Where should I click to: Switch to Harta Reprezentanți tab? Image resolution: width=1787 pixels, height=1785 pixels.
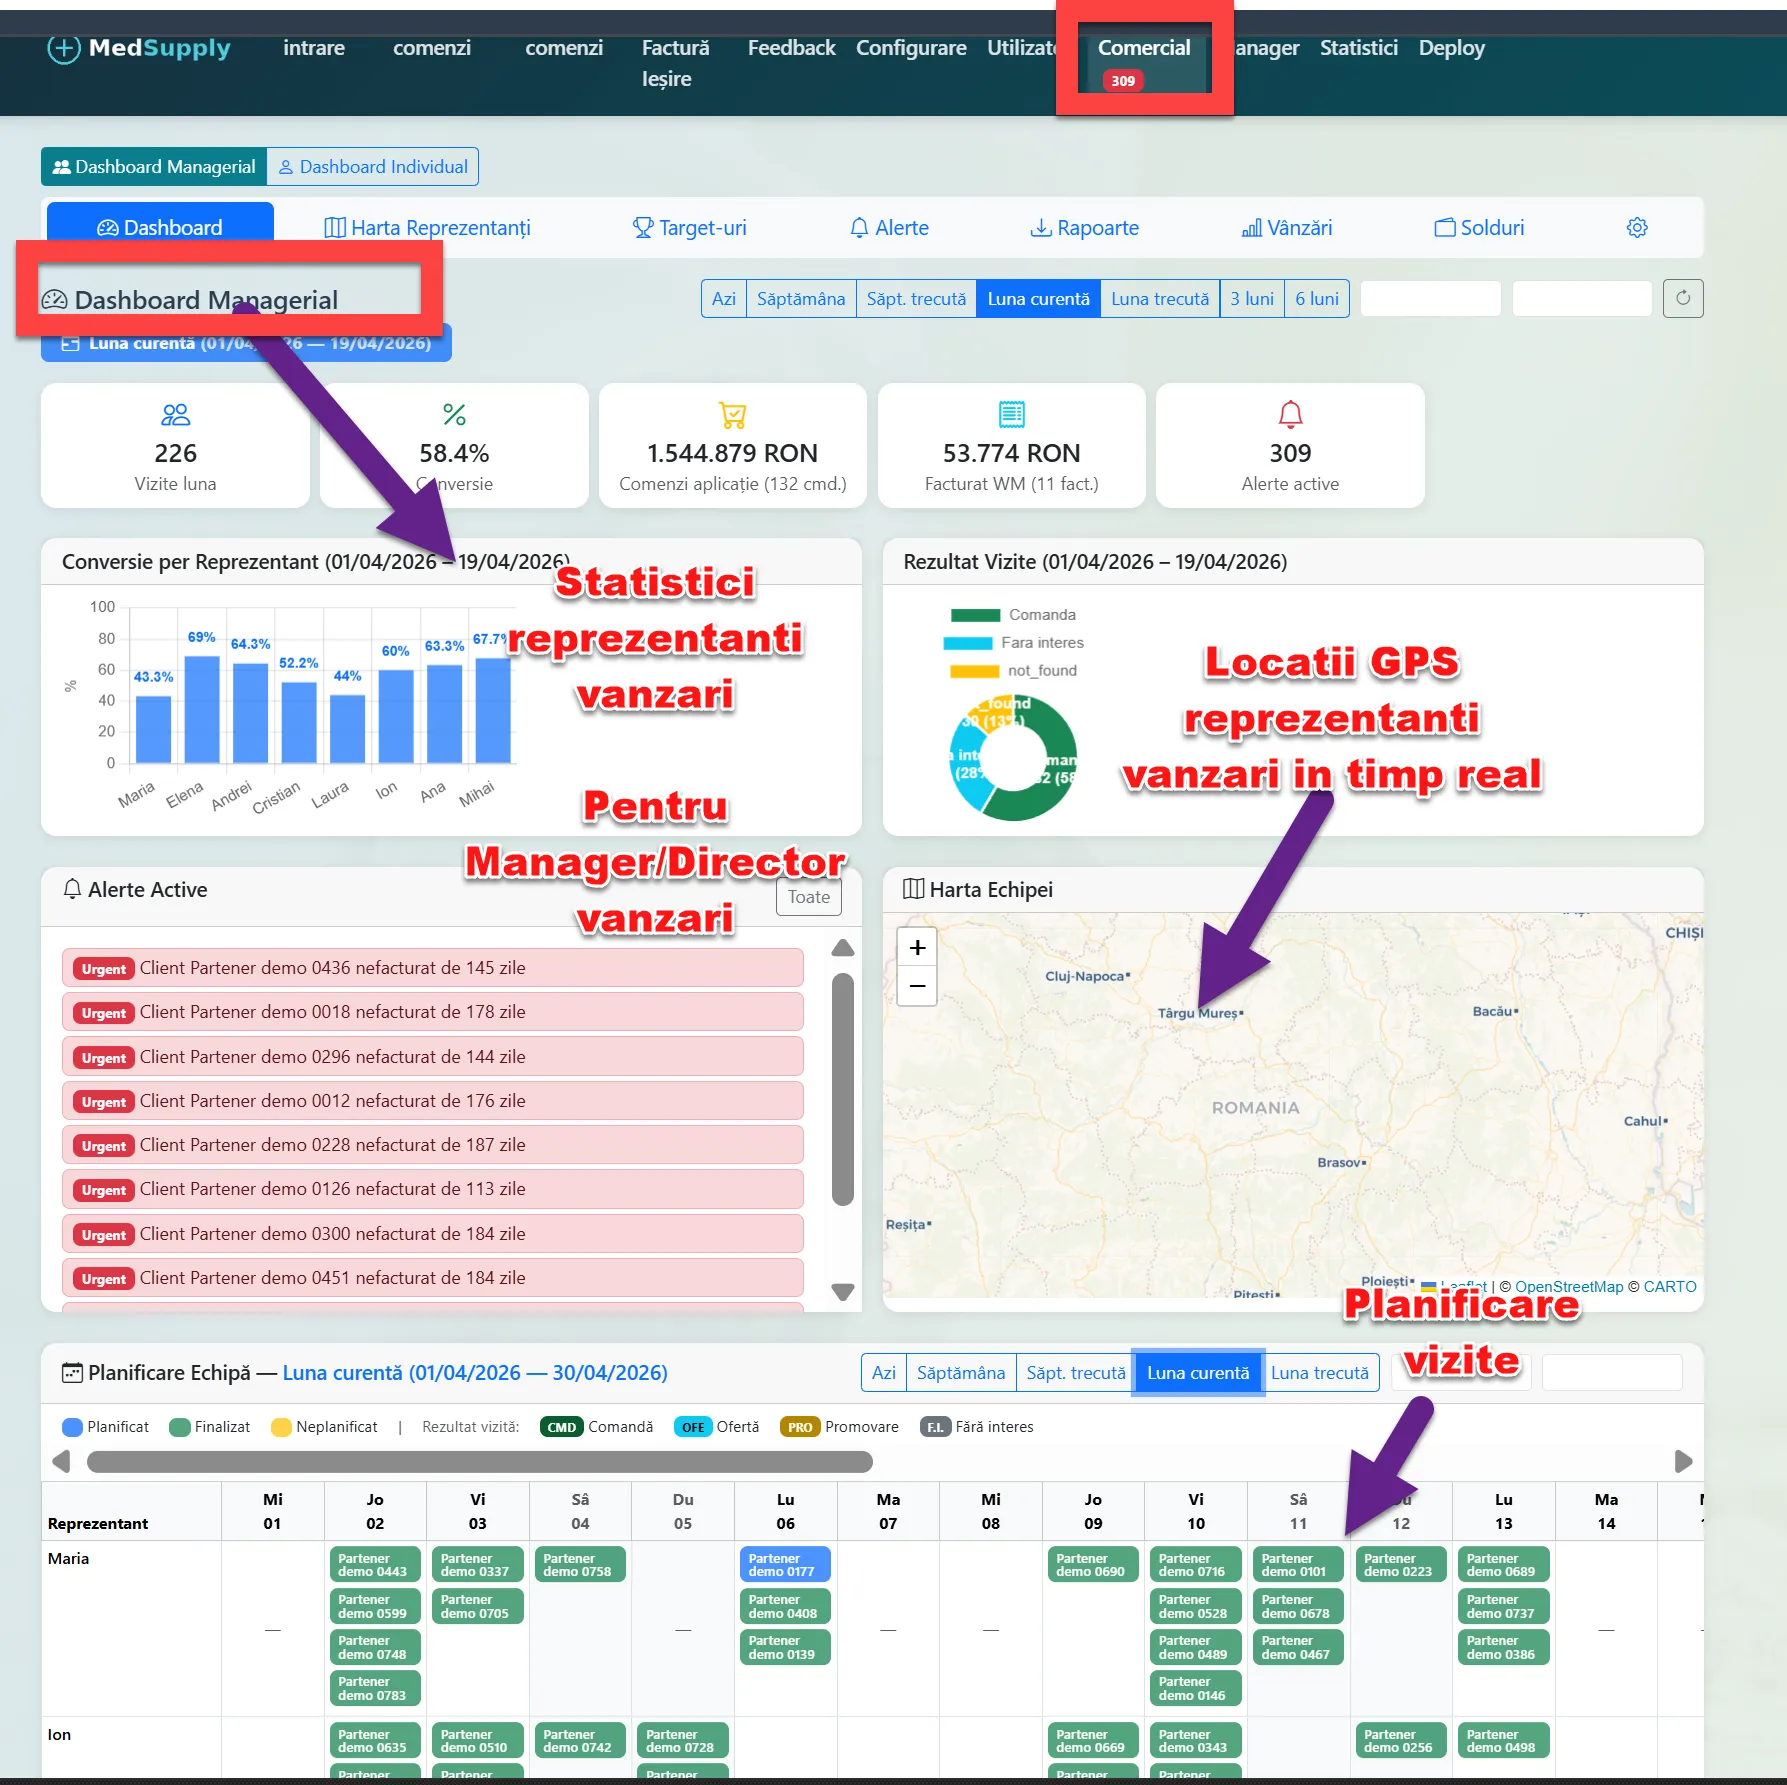[427, 228]
